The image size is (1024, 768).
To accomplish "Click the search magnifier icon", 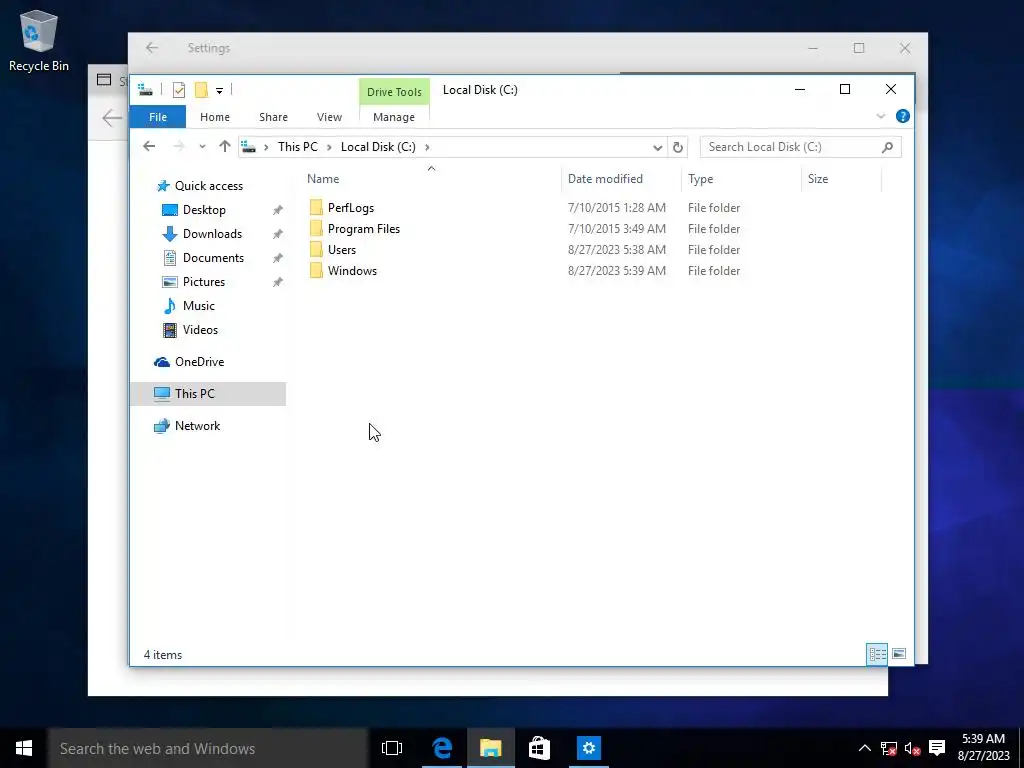I will click(887, 147).
